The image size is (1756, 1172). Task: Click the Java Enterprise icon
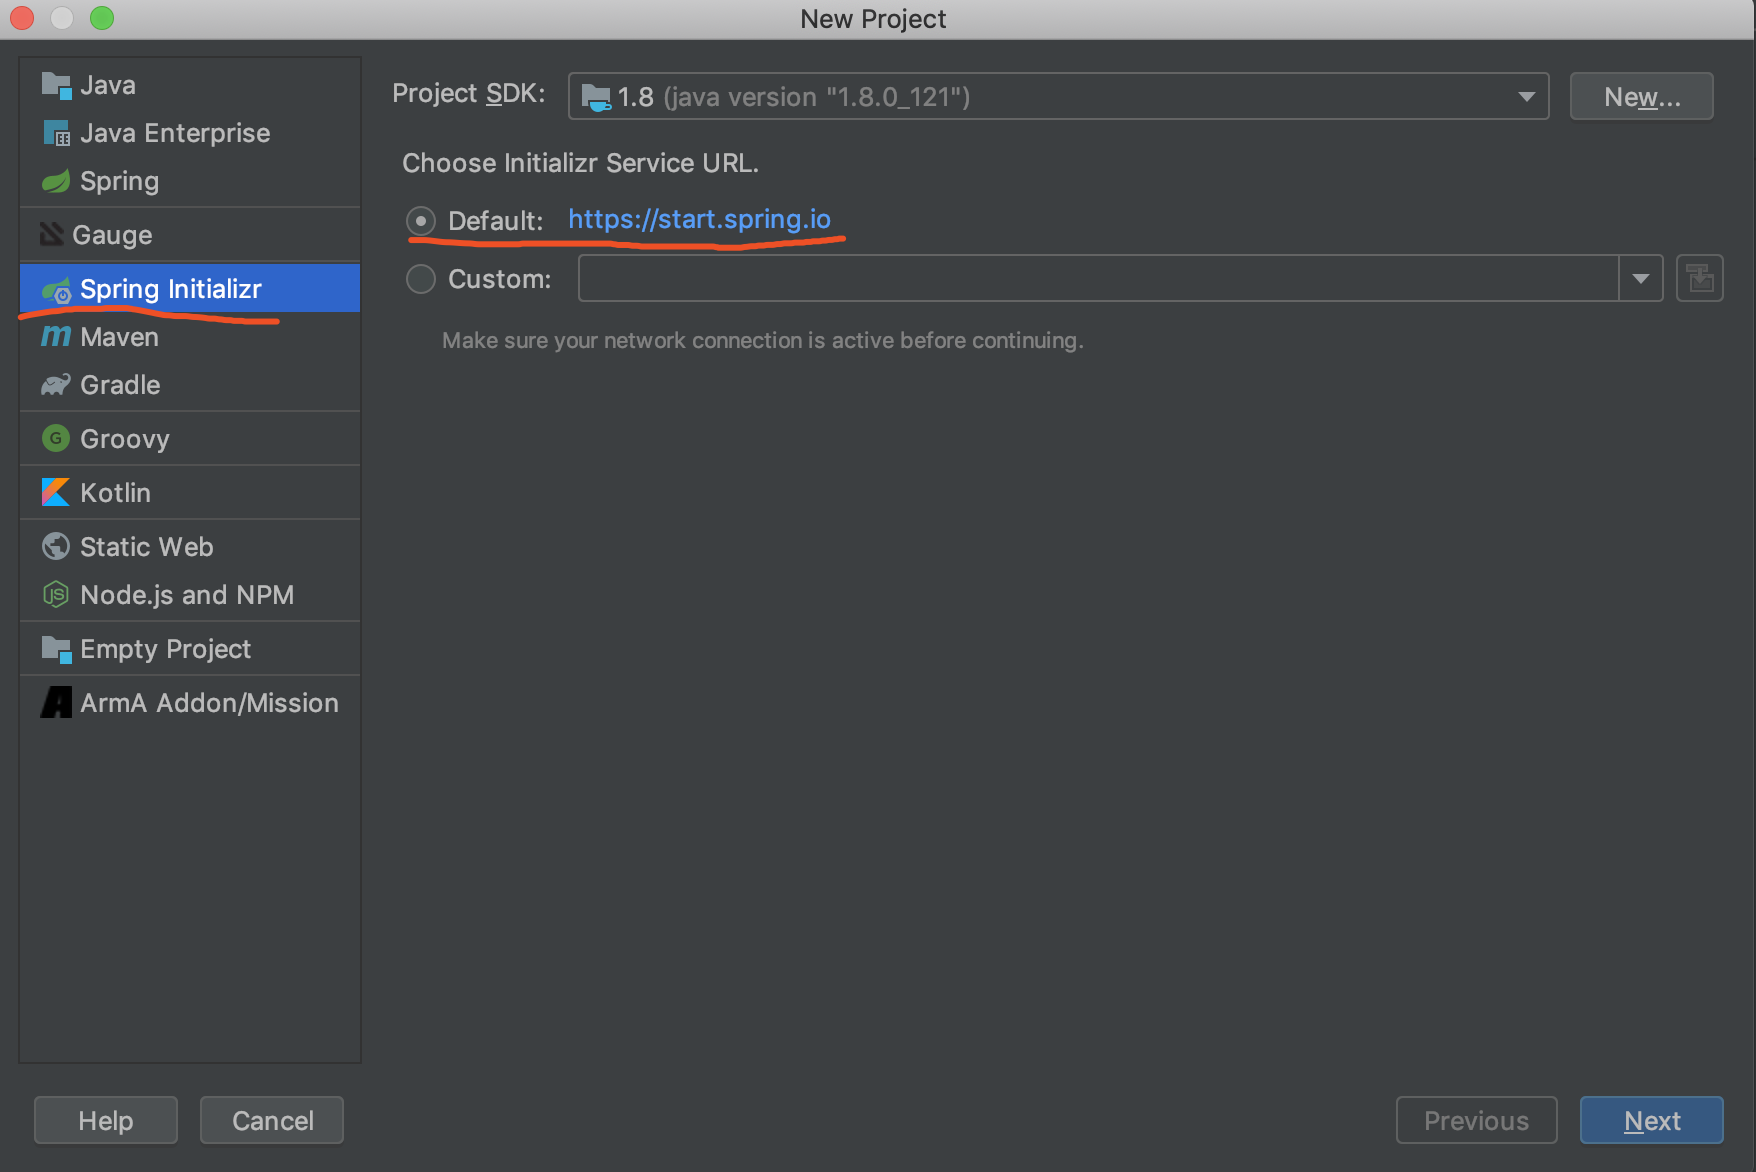coord(56,133)
